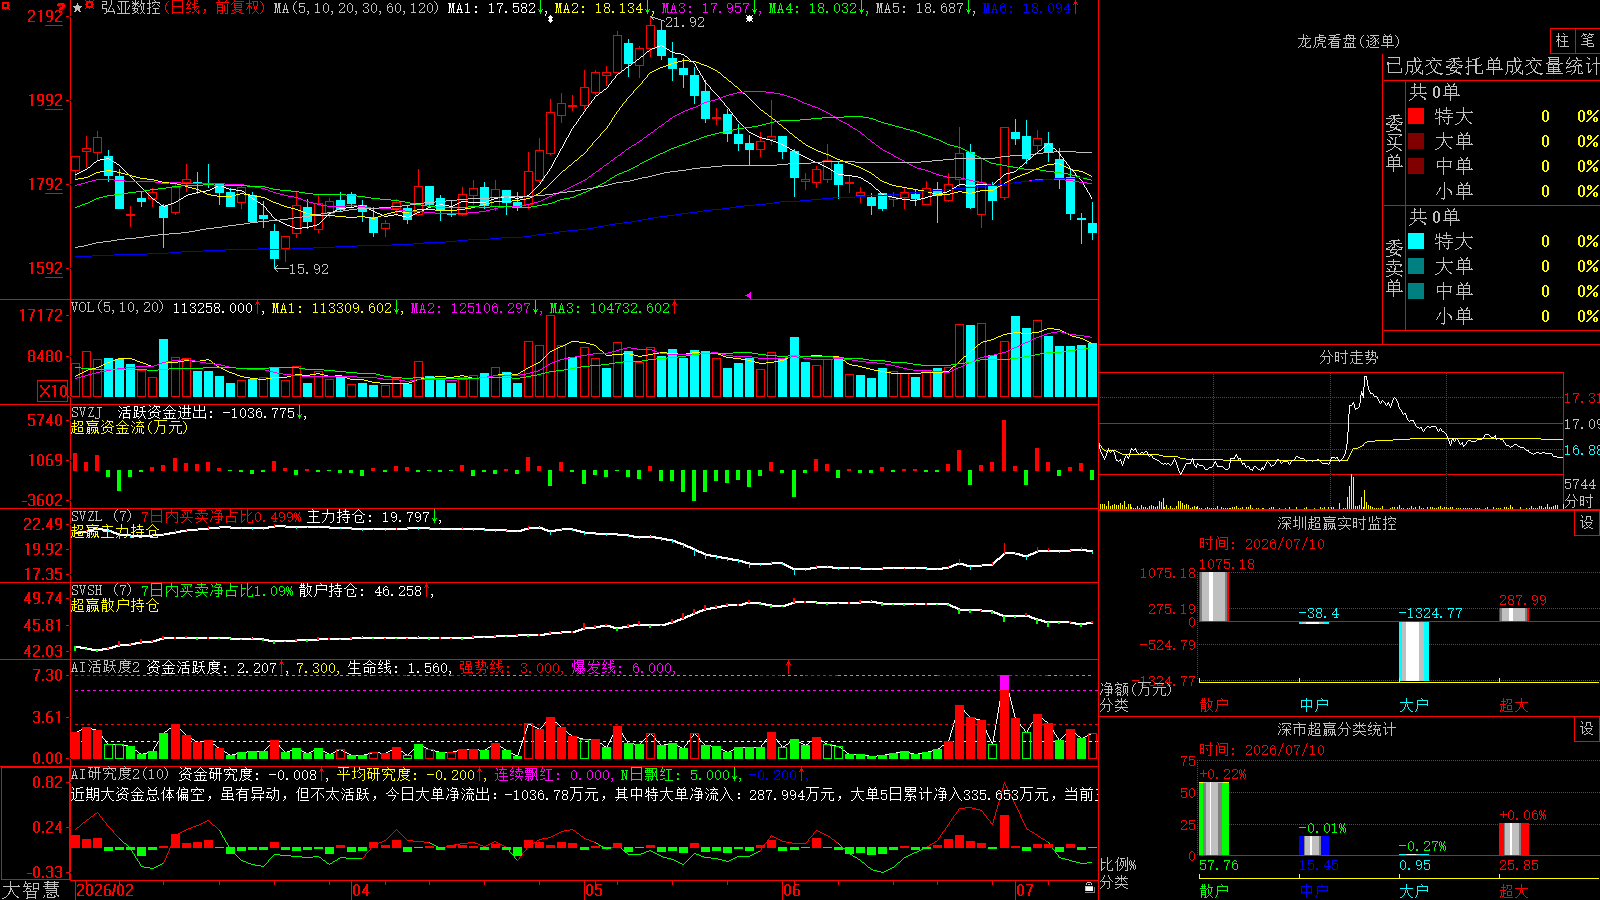The height and width of the screenshot is (900, 1600).
Task: Click the intraday 分时走势 price peak
Action: [x=1364, y=381]
